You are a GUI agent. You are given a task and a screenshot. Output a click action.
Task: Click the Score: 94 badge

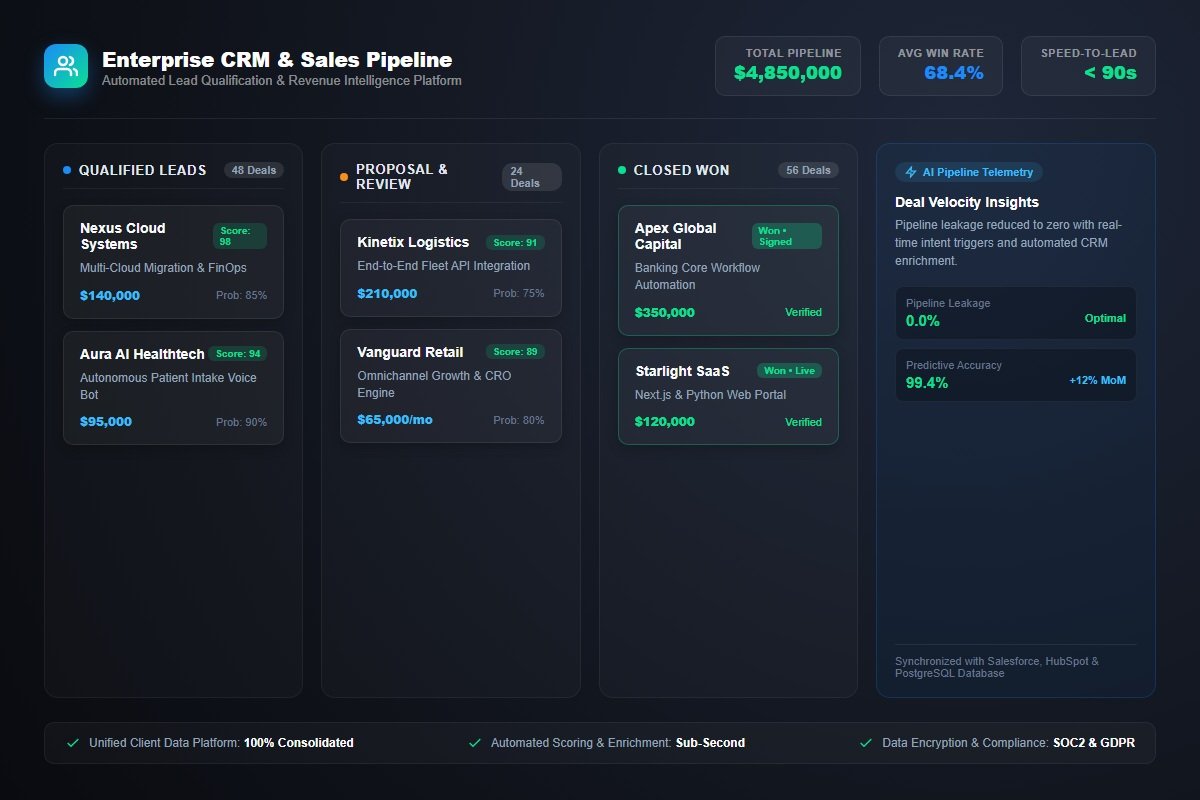click(x=238, y=354)
